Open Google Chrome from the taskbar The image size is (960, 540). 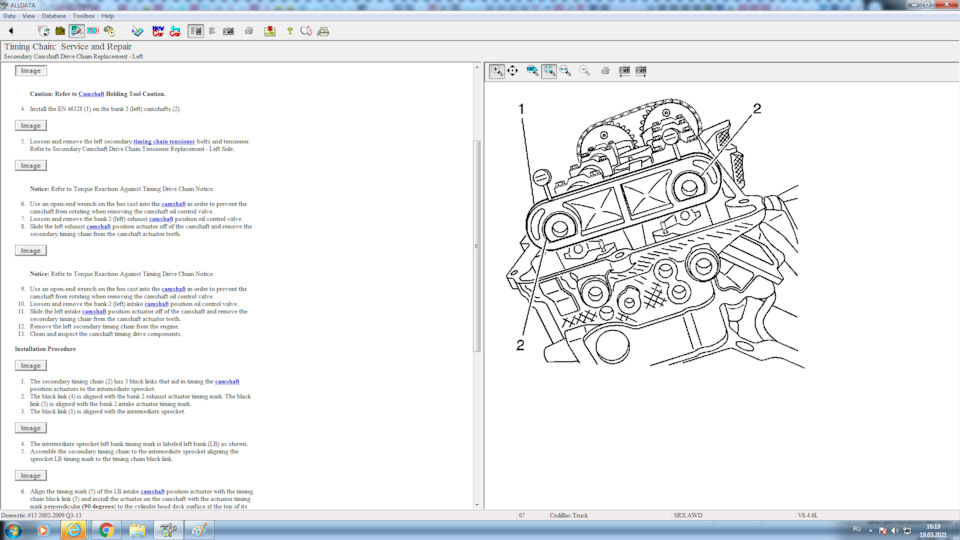105,530
